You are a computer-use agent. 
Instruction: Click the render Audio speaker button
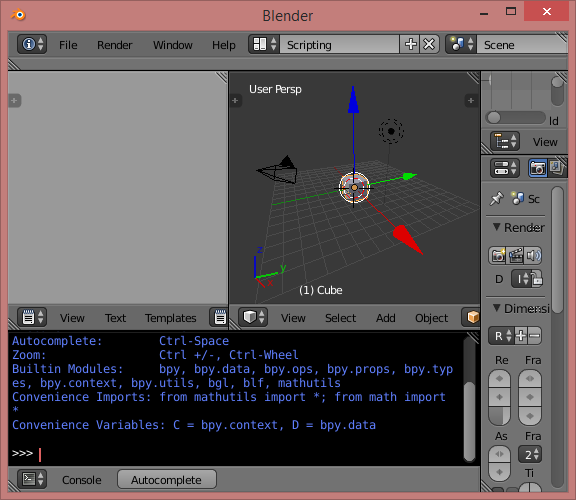pos(533,255)
